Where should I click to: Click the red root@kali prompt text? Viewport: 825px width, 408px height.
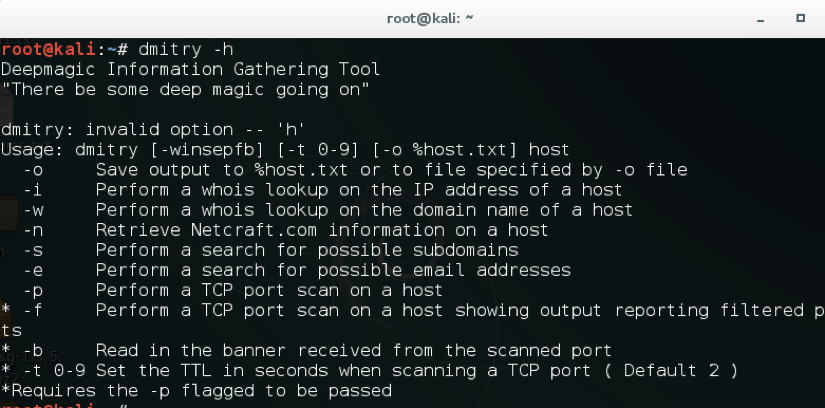[48, 49]
